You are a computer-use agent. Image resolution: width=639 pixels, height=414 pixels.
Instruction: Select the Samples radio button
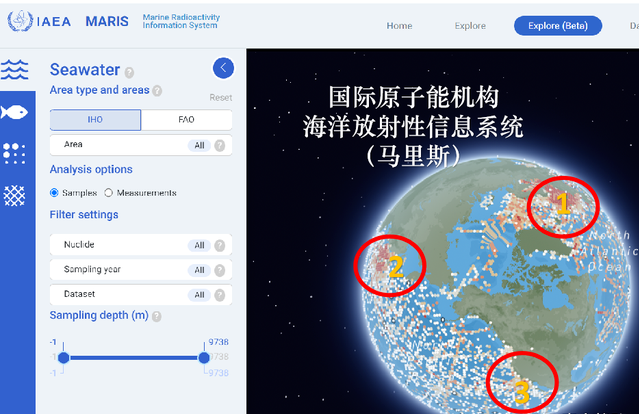click(x=54, y=193)
